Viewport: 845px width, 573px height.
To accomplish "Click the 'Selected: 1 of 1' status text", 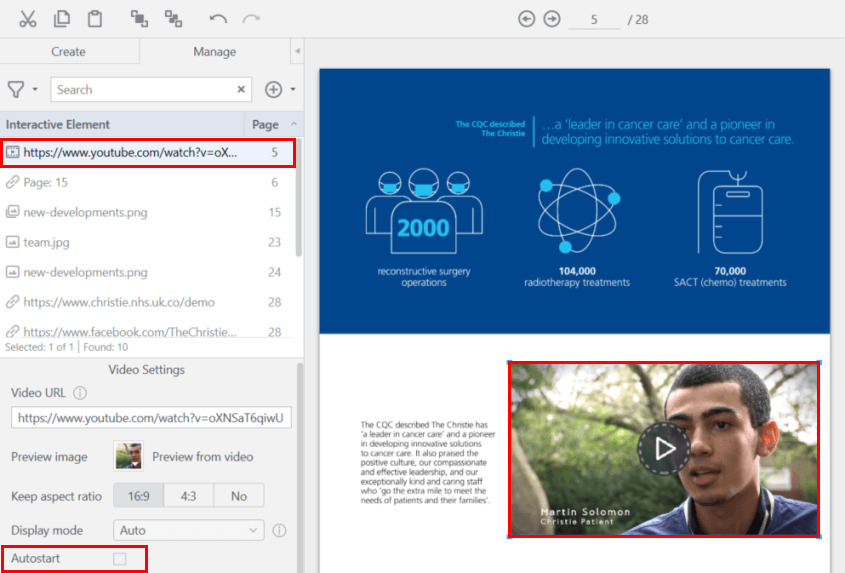I will 39,347.
